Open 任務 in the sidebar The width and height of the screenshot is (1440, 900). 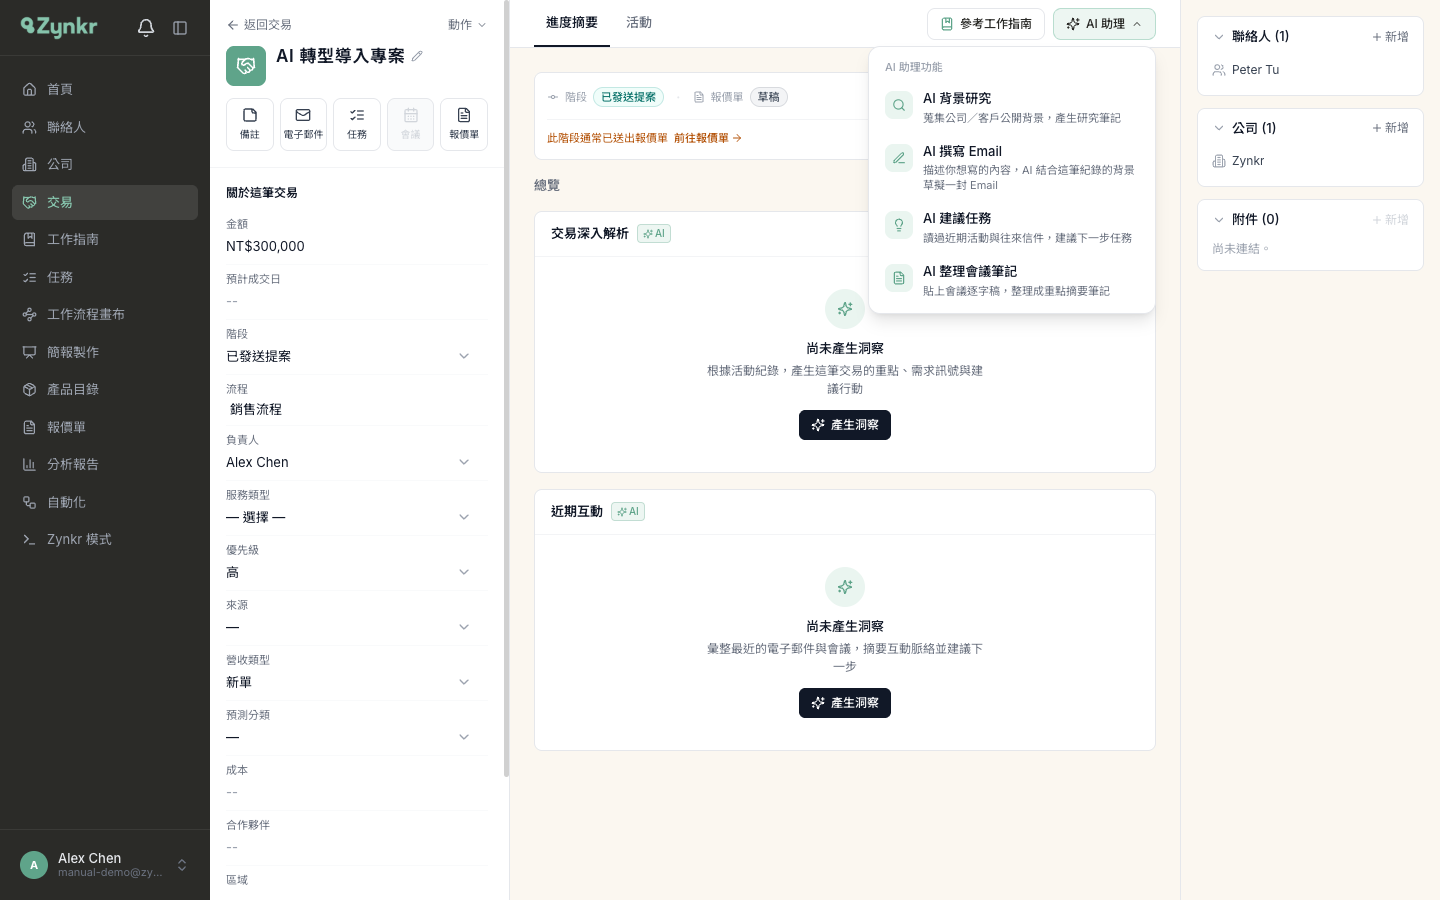(105, 277)
